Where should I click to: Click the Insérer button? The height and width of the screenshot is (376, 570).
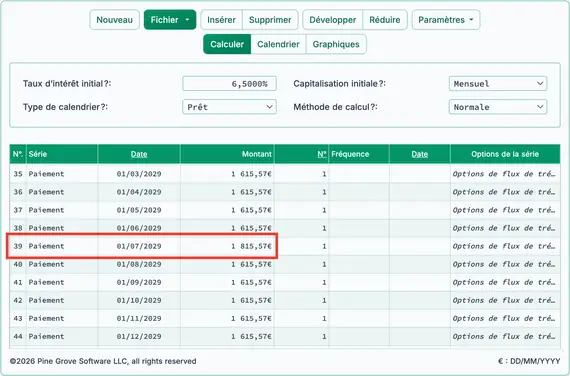click(x=221, y=20)
